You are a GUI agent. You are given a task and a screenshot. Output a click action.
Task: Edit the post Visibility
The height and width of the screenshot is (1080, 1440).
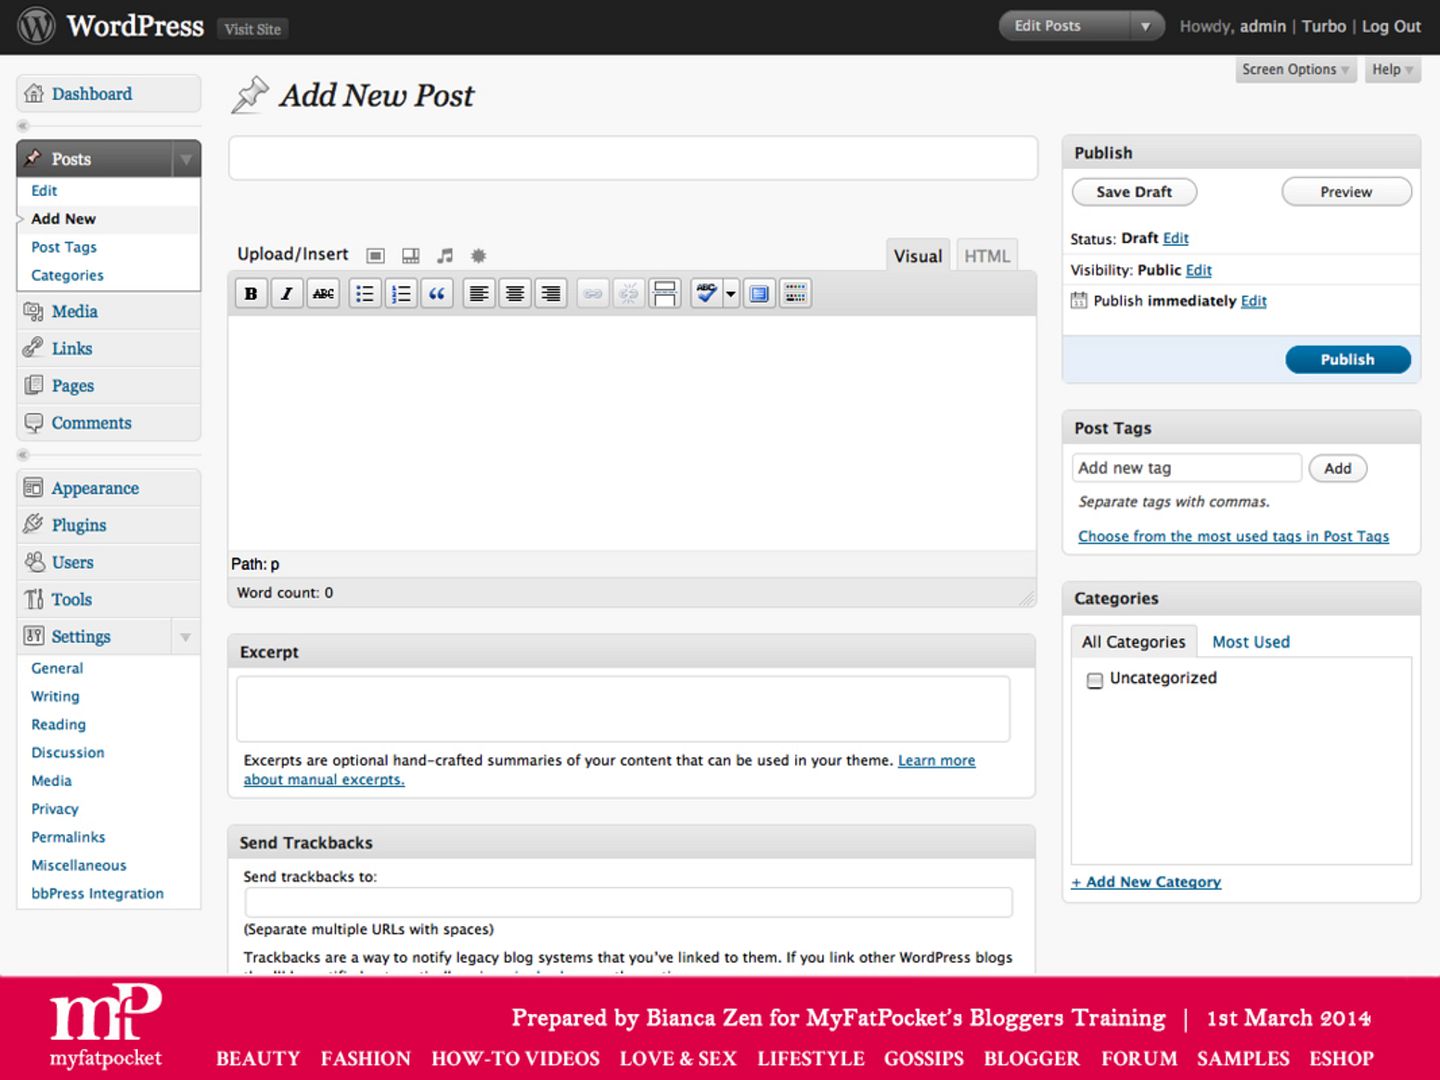point(1199,270)
